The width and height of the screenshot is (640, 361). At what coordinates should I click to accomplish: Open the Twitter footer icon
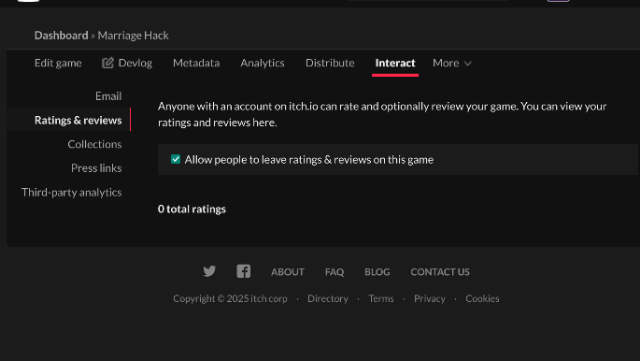pyautogui.click(x=209, y=271)
